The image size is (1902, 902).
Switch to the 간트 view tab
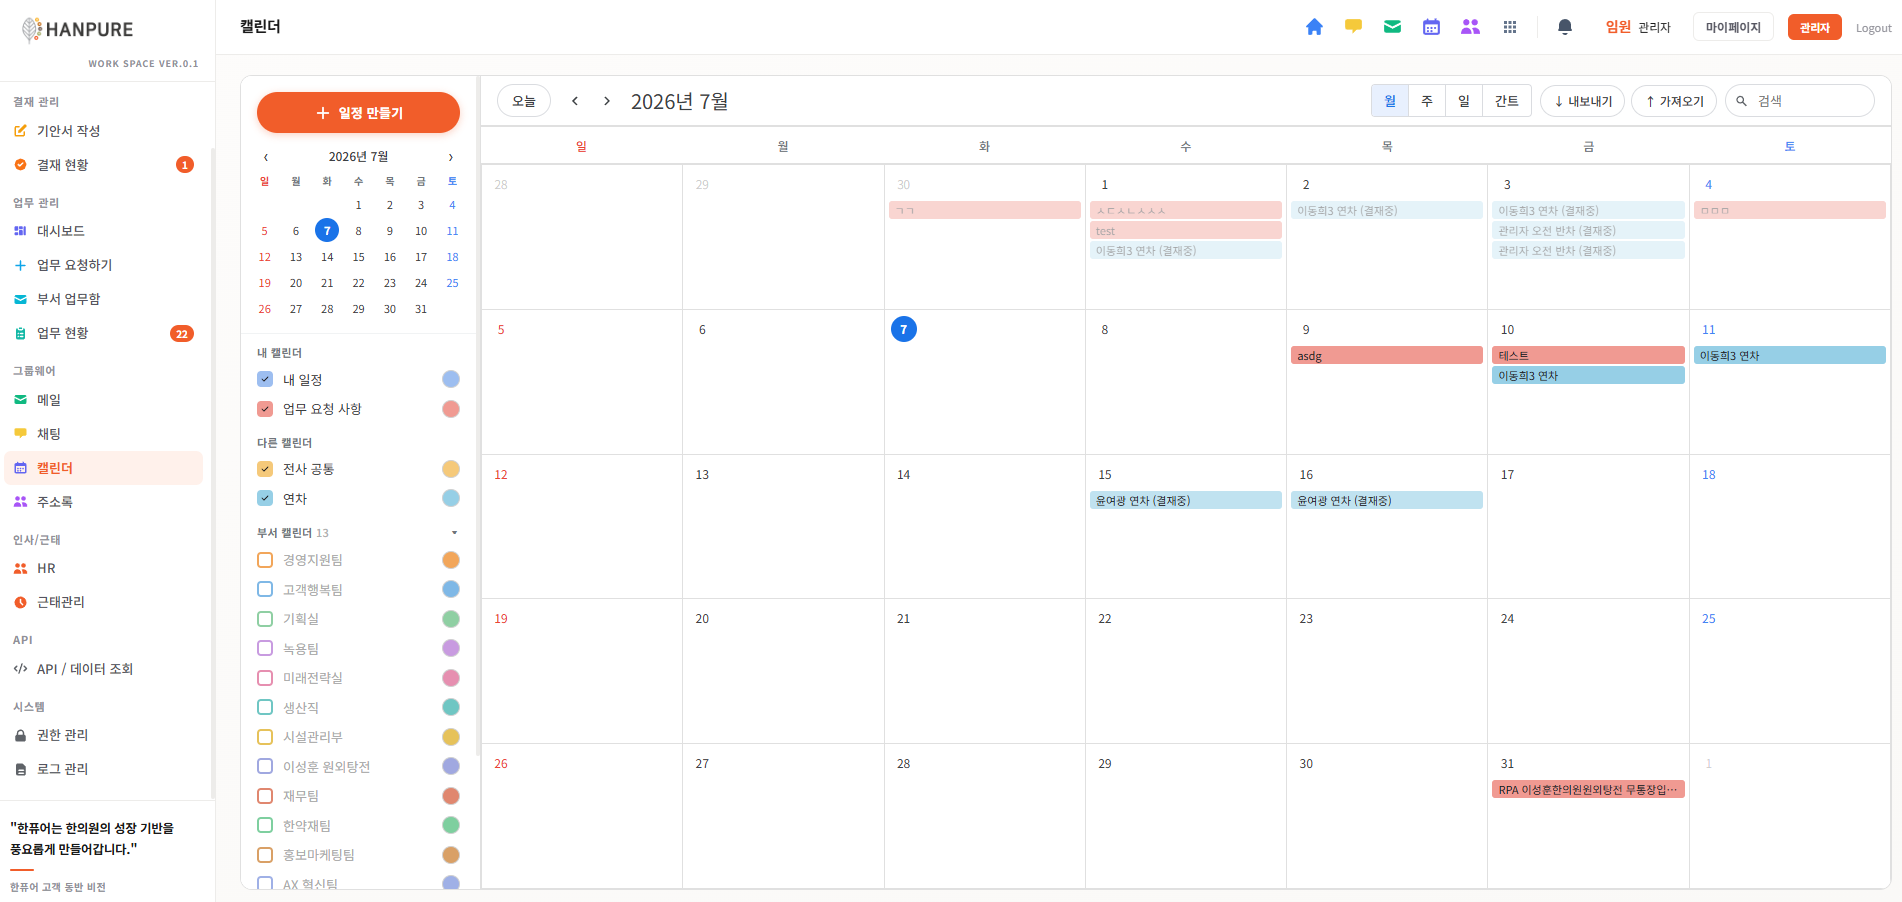point(1506,101)
